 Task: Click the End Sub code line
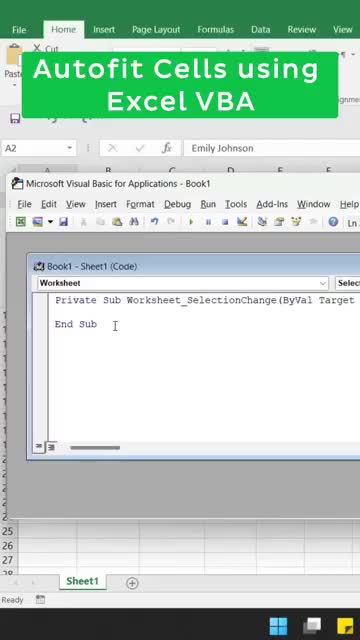pyautogui.click(x=76, y=324)
